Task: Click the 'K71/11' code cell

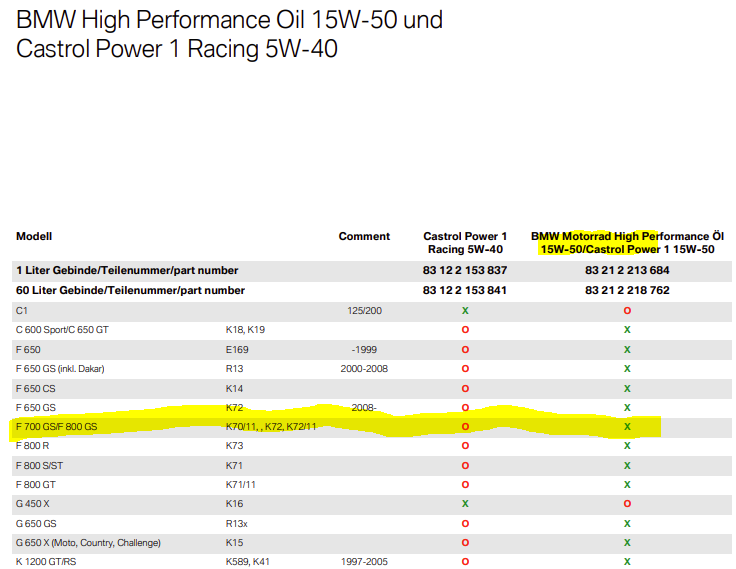Action: 240,484
